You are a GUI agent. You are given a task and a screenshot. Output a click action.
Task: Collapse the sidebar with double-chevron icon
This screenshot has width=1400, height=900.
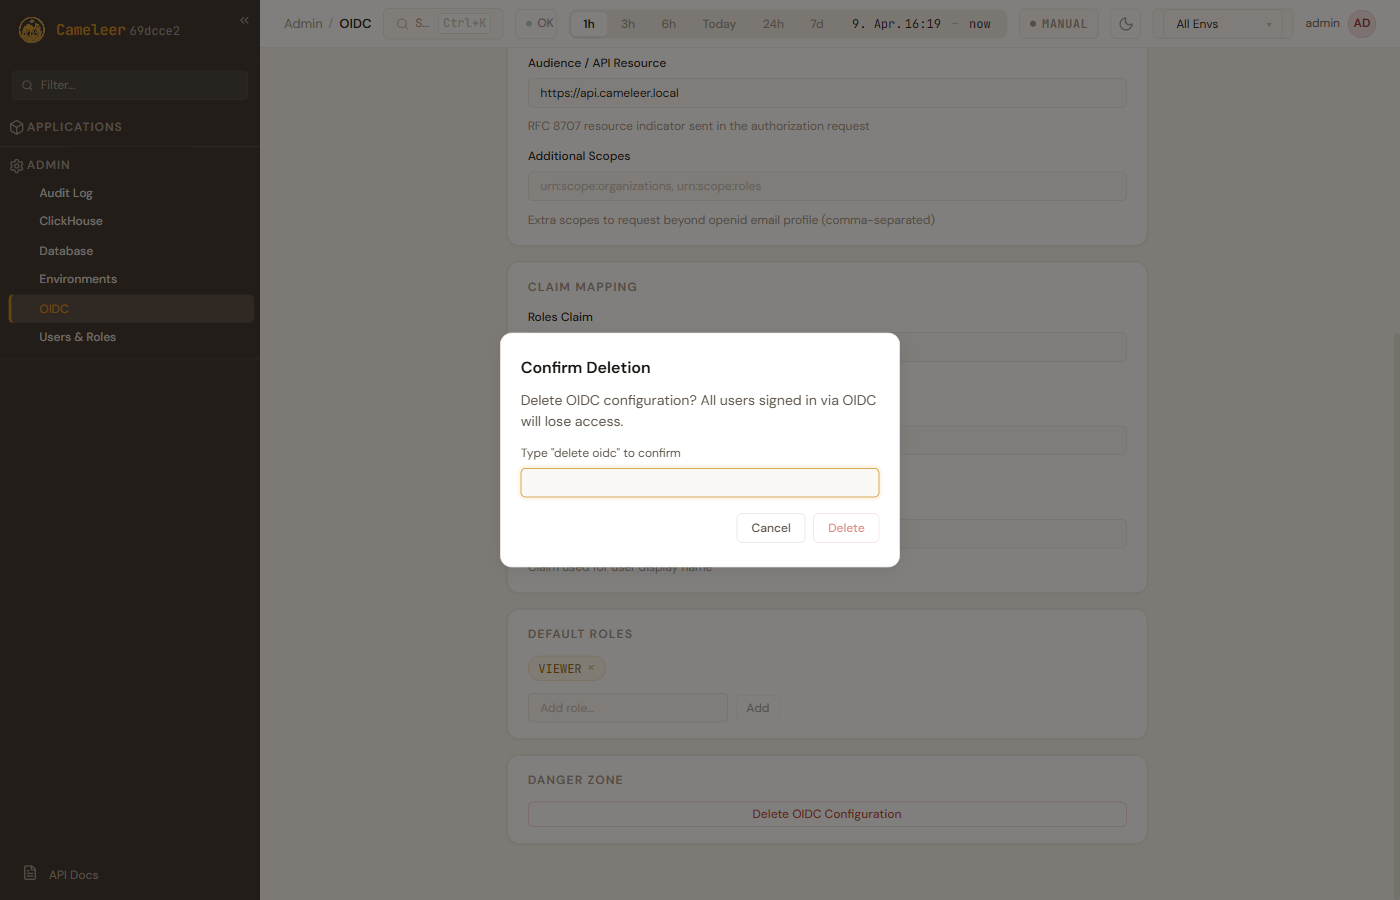coord(244,20)
